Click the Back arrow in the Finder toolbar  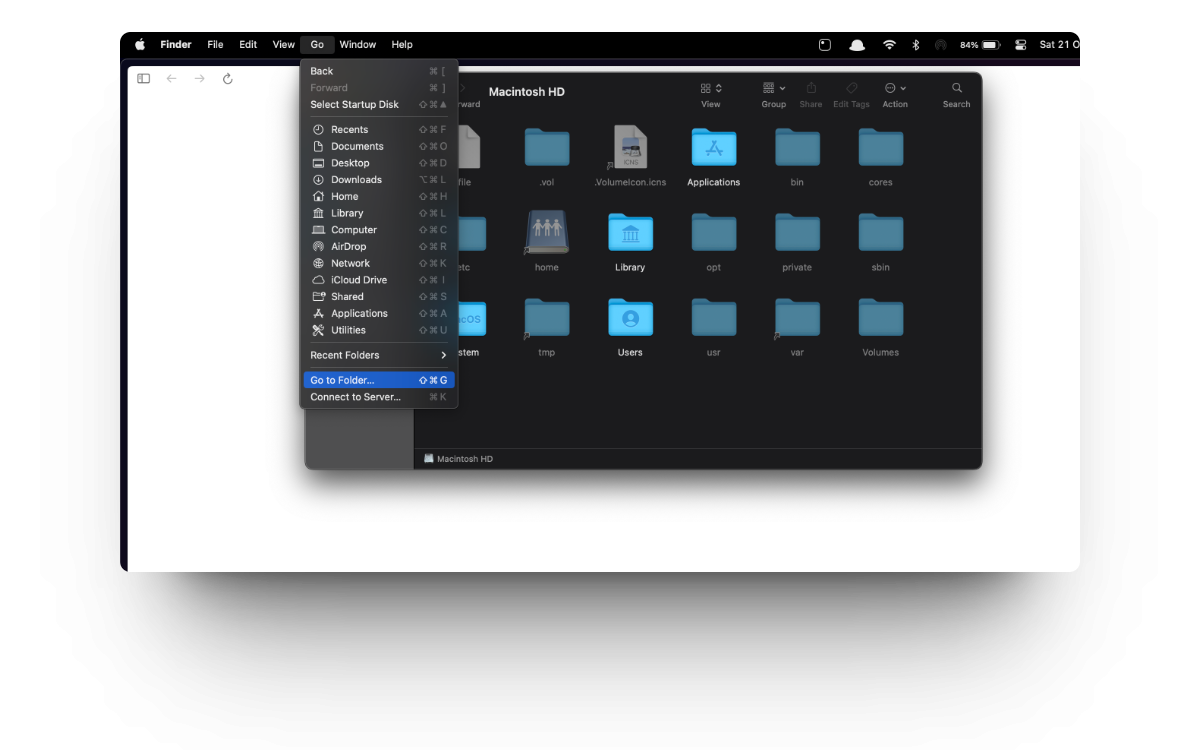171,78
